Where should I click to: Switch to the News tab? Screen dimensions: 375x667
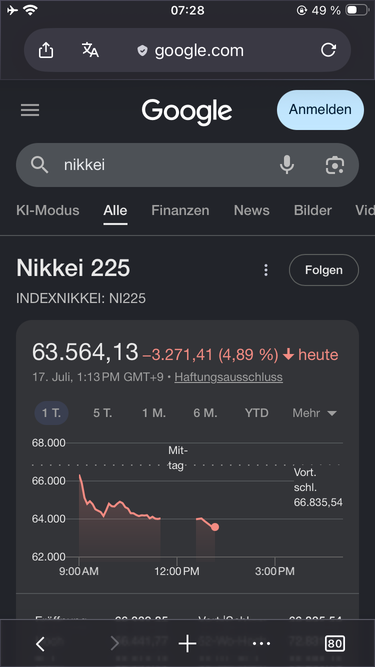click(252, 211)
